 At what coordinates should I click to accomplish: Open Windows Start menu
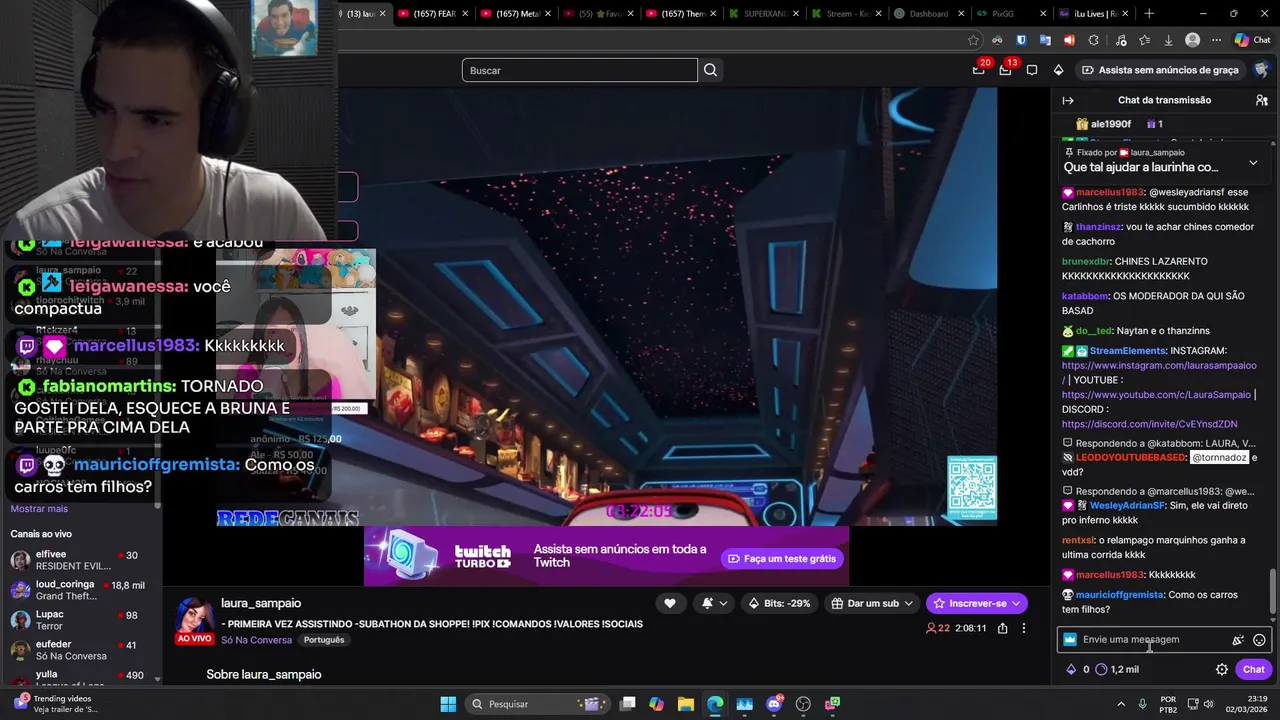(x=448, y=704)
